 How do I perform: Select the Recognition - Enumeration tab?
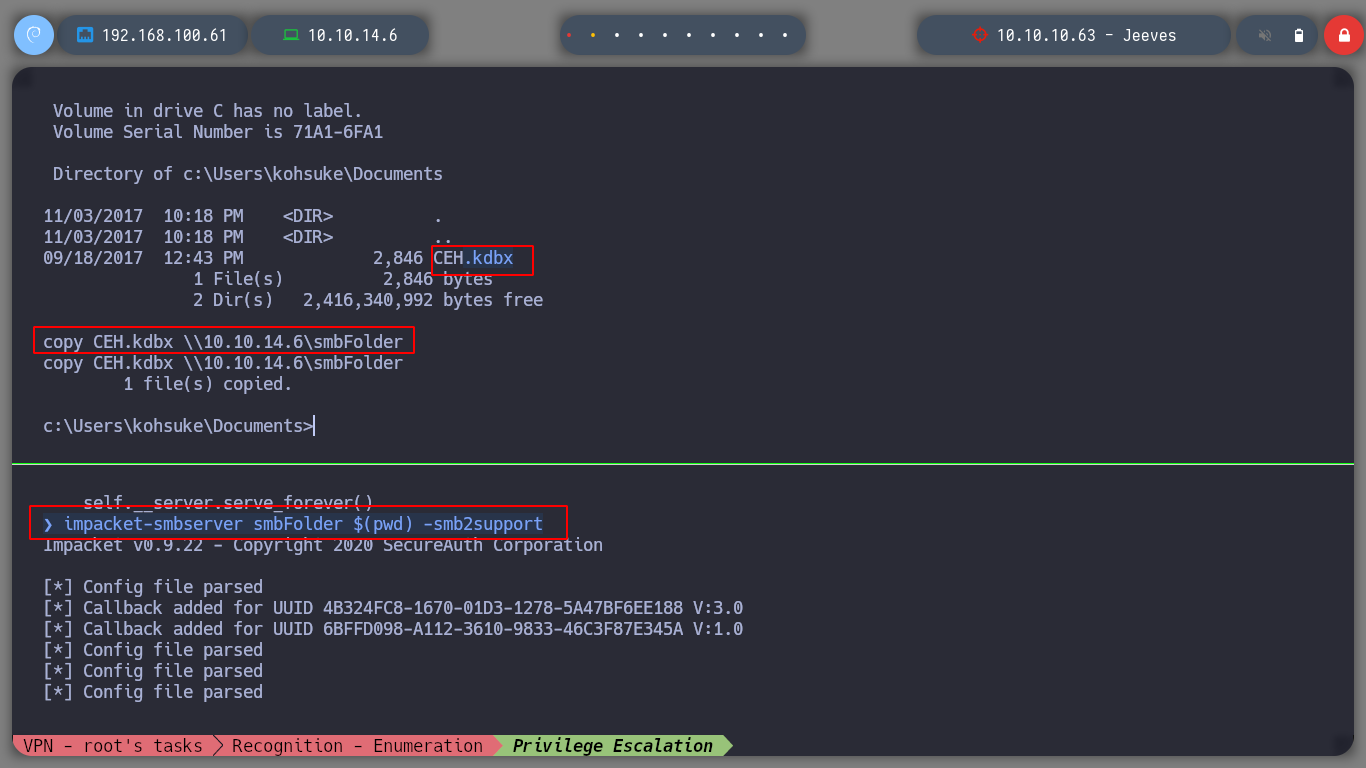coord(357,746)
